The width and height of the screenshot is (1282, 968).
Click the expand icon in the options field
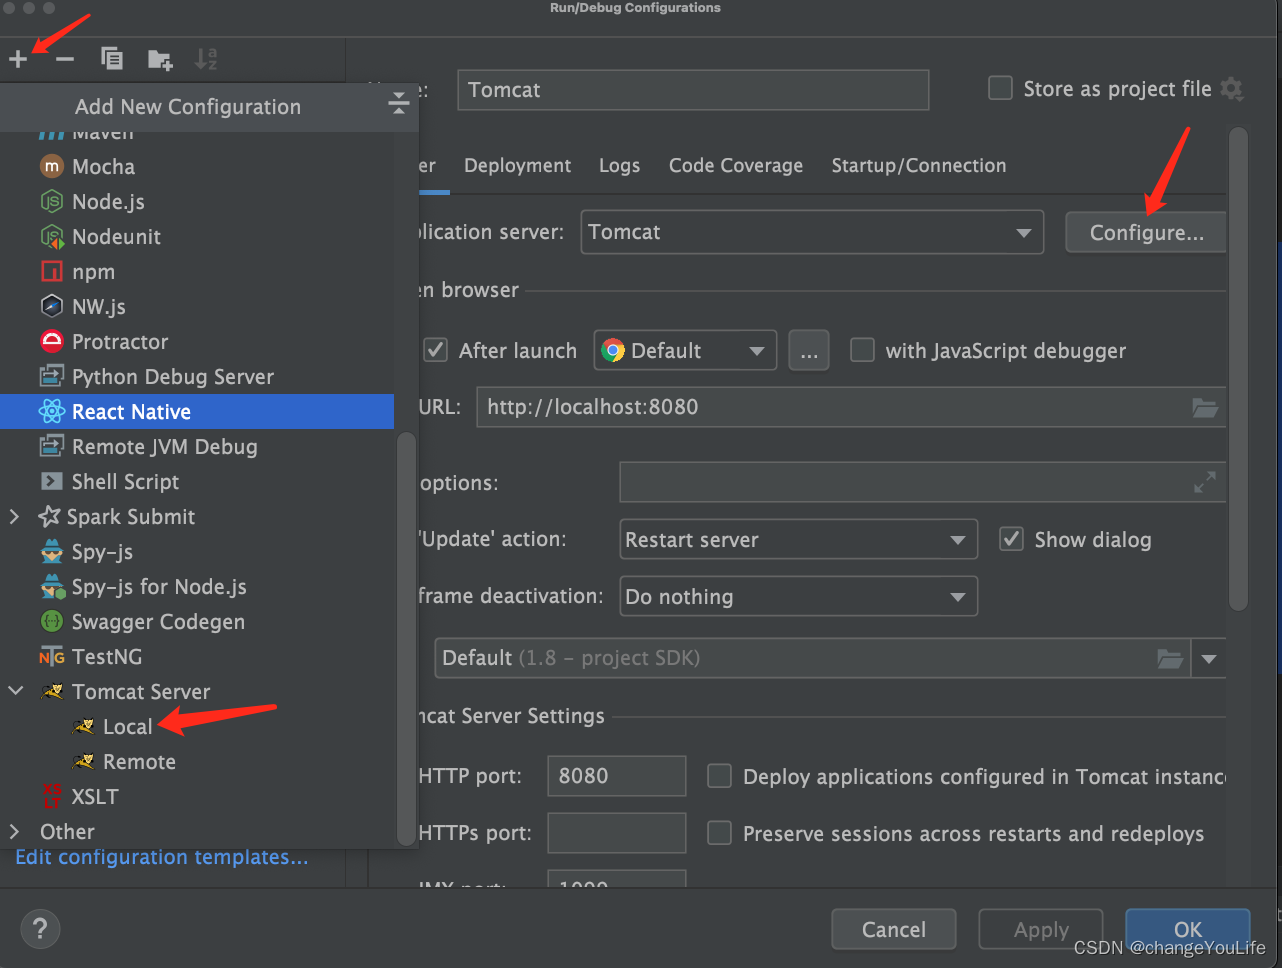1205,482
